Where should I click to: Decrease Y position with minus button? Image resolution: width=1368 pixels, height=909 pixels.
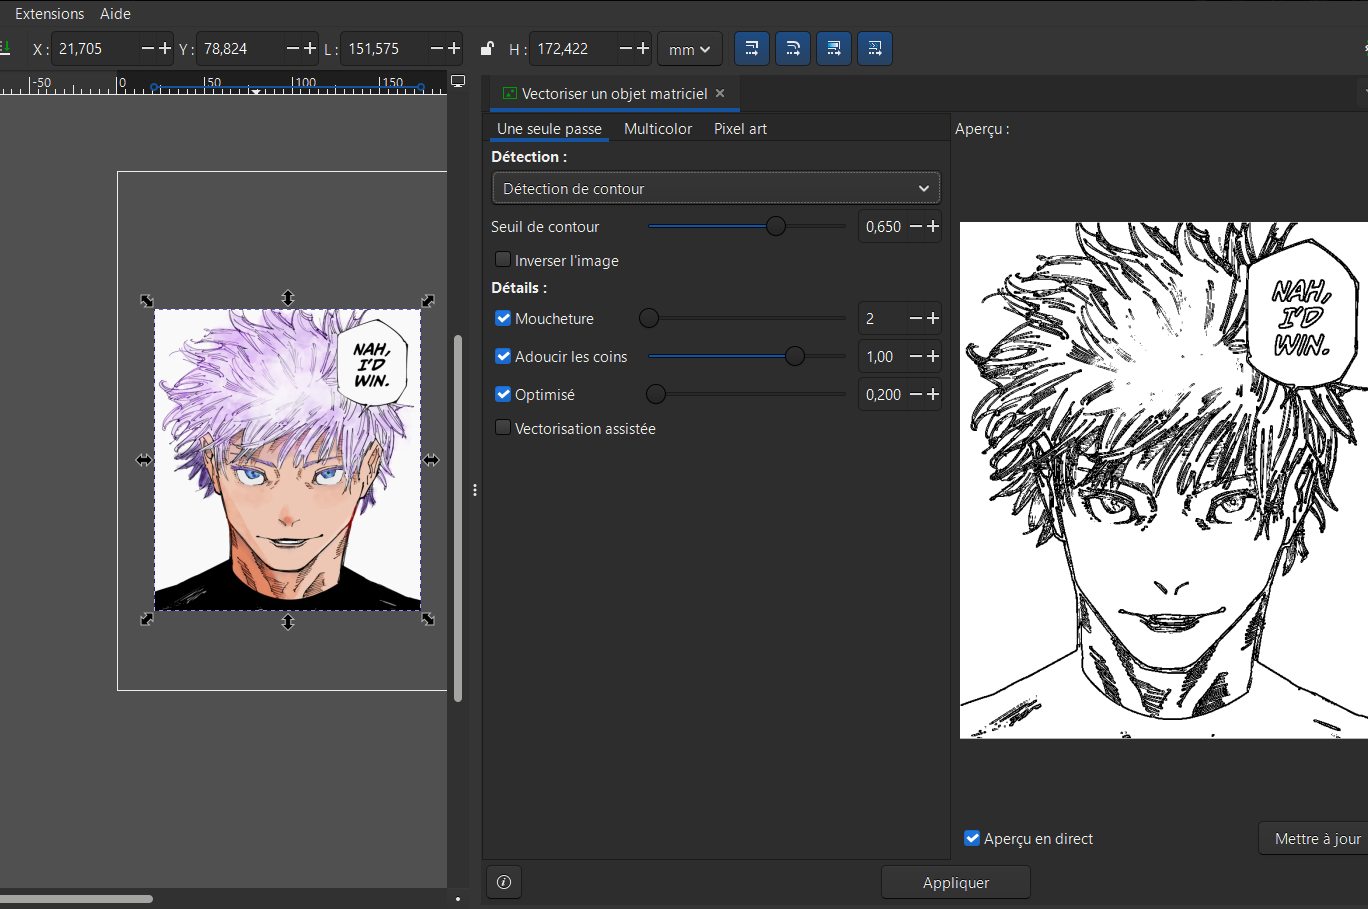click(x=293, y=48)
